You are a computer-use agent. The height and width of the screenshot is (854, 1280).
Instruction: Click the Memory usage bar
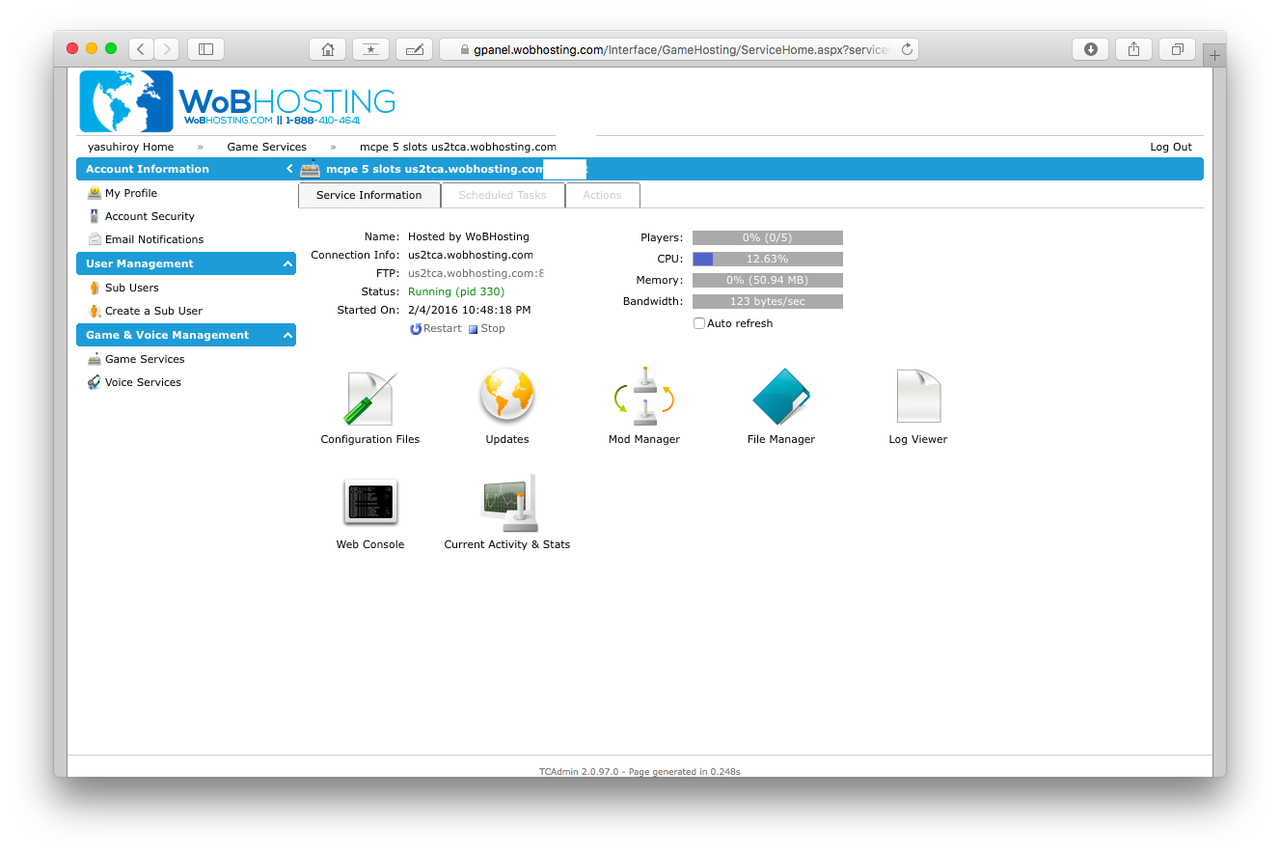(x=768, y=280)
